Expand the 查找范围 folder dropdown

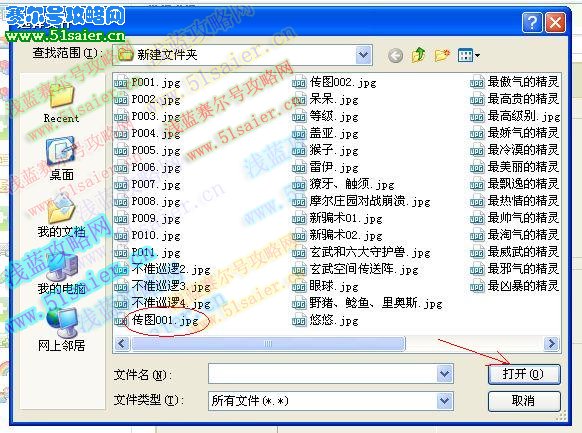point(364,55)
